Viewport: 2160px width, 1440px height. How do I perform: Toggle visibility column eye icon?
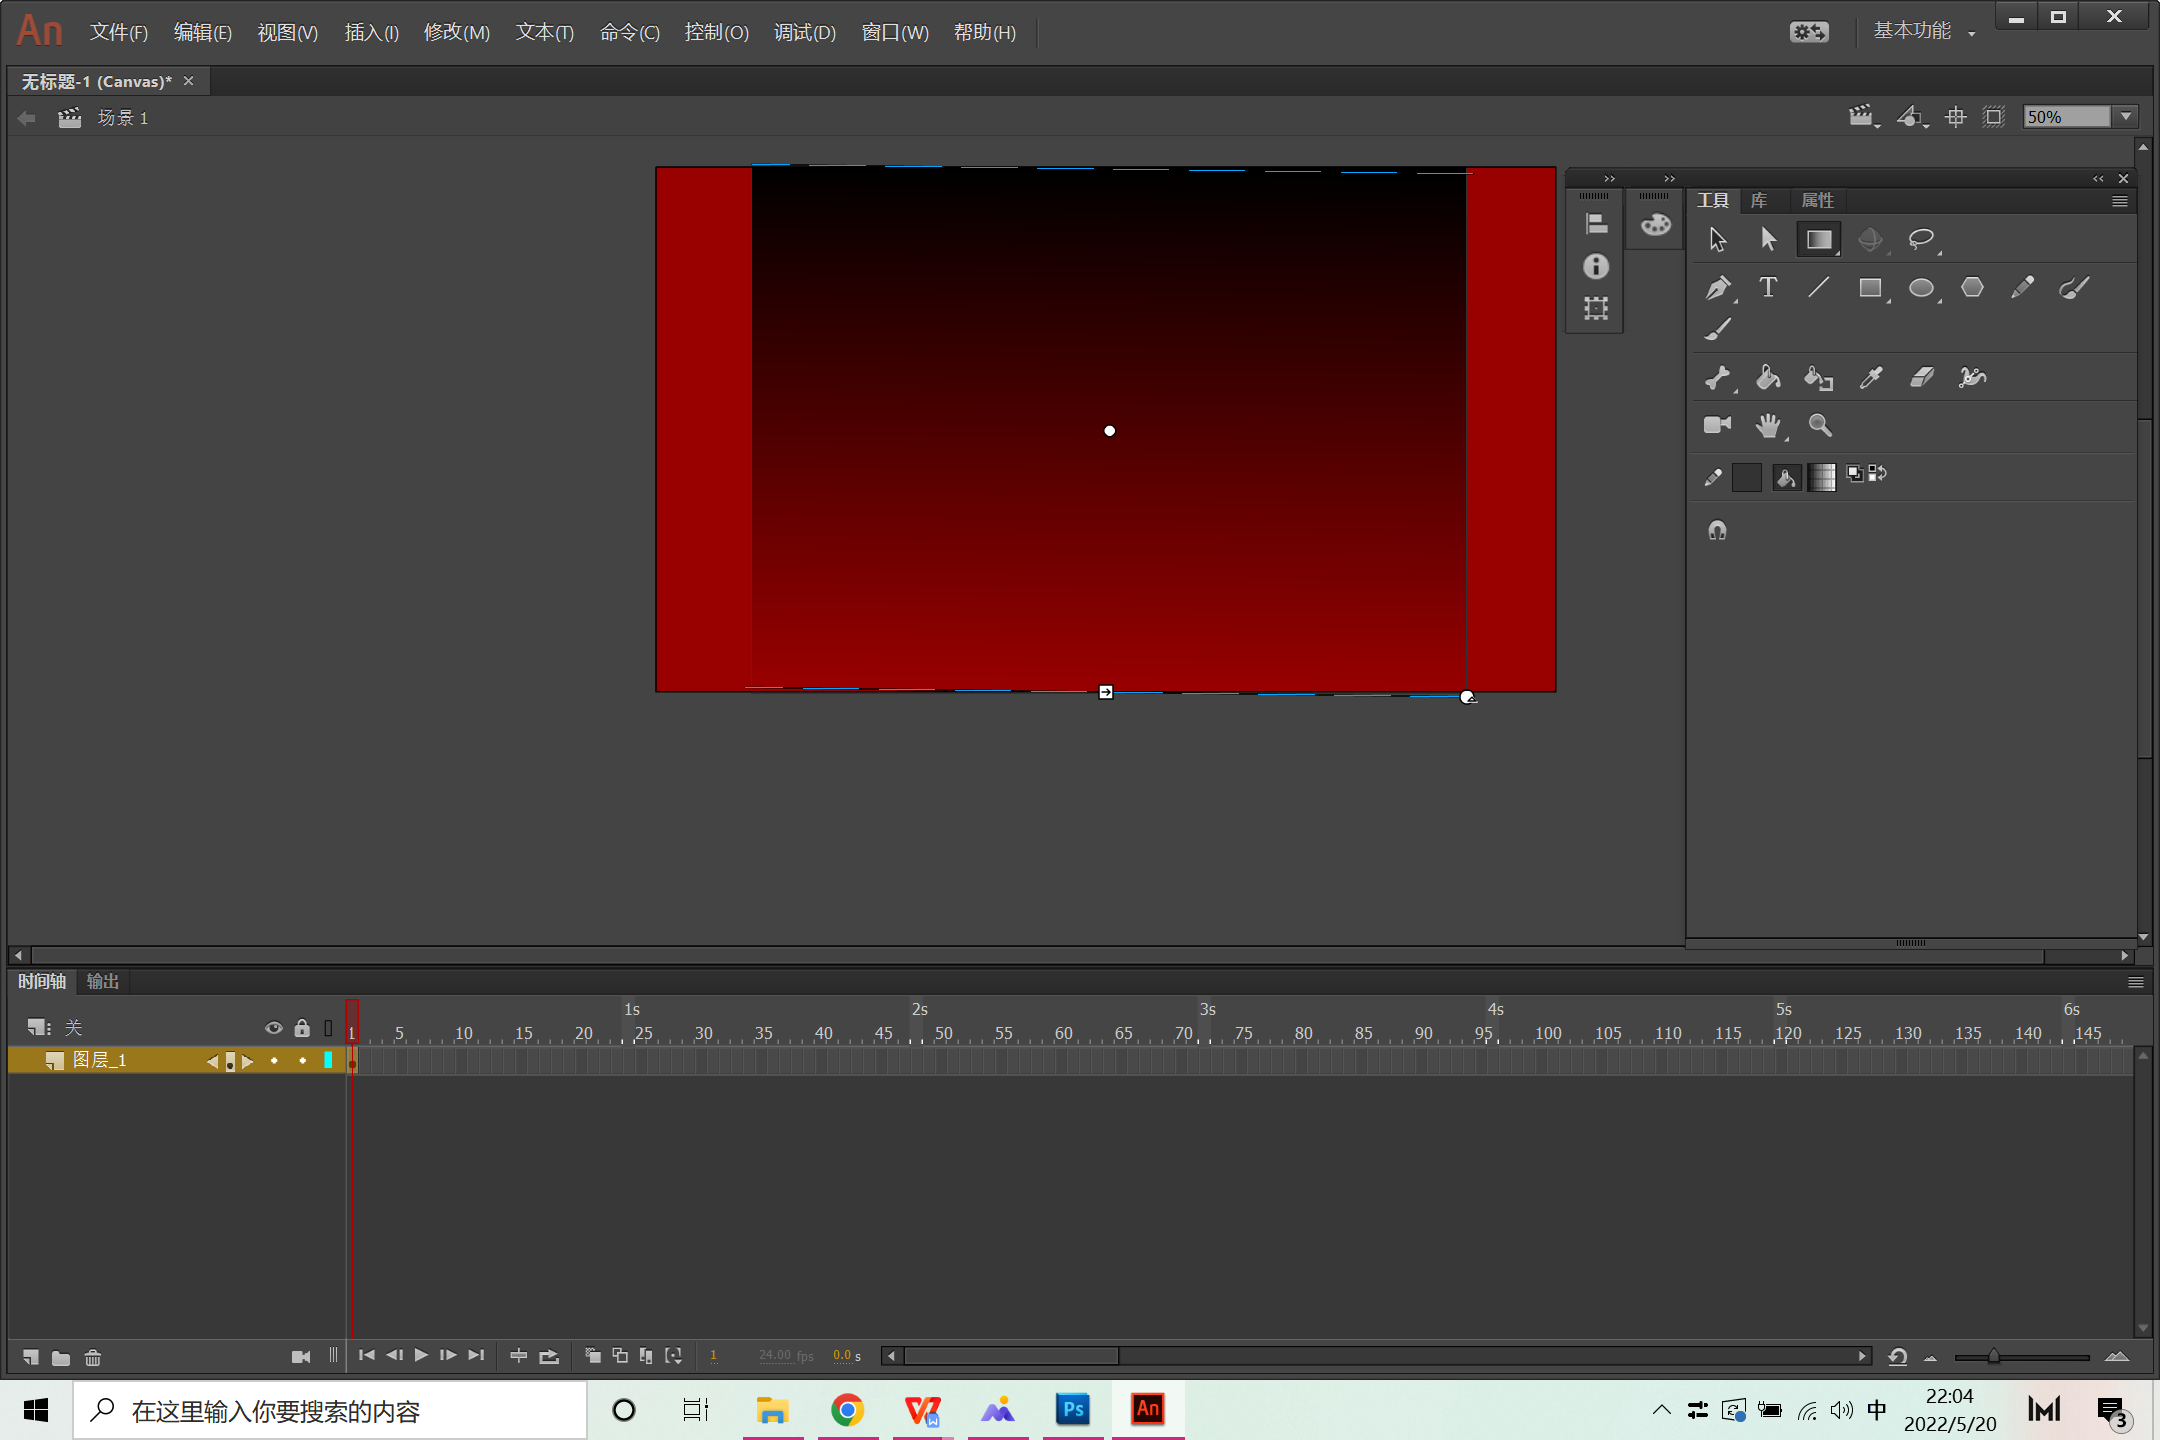273,1028
